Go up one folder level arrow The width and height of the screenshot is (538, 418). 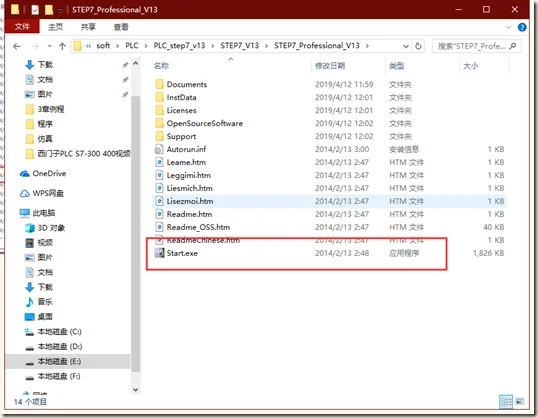tap(62, 46)
